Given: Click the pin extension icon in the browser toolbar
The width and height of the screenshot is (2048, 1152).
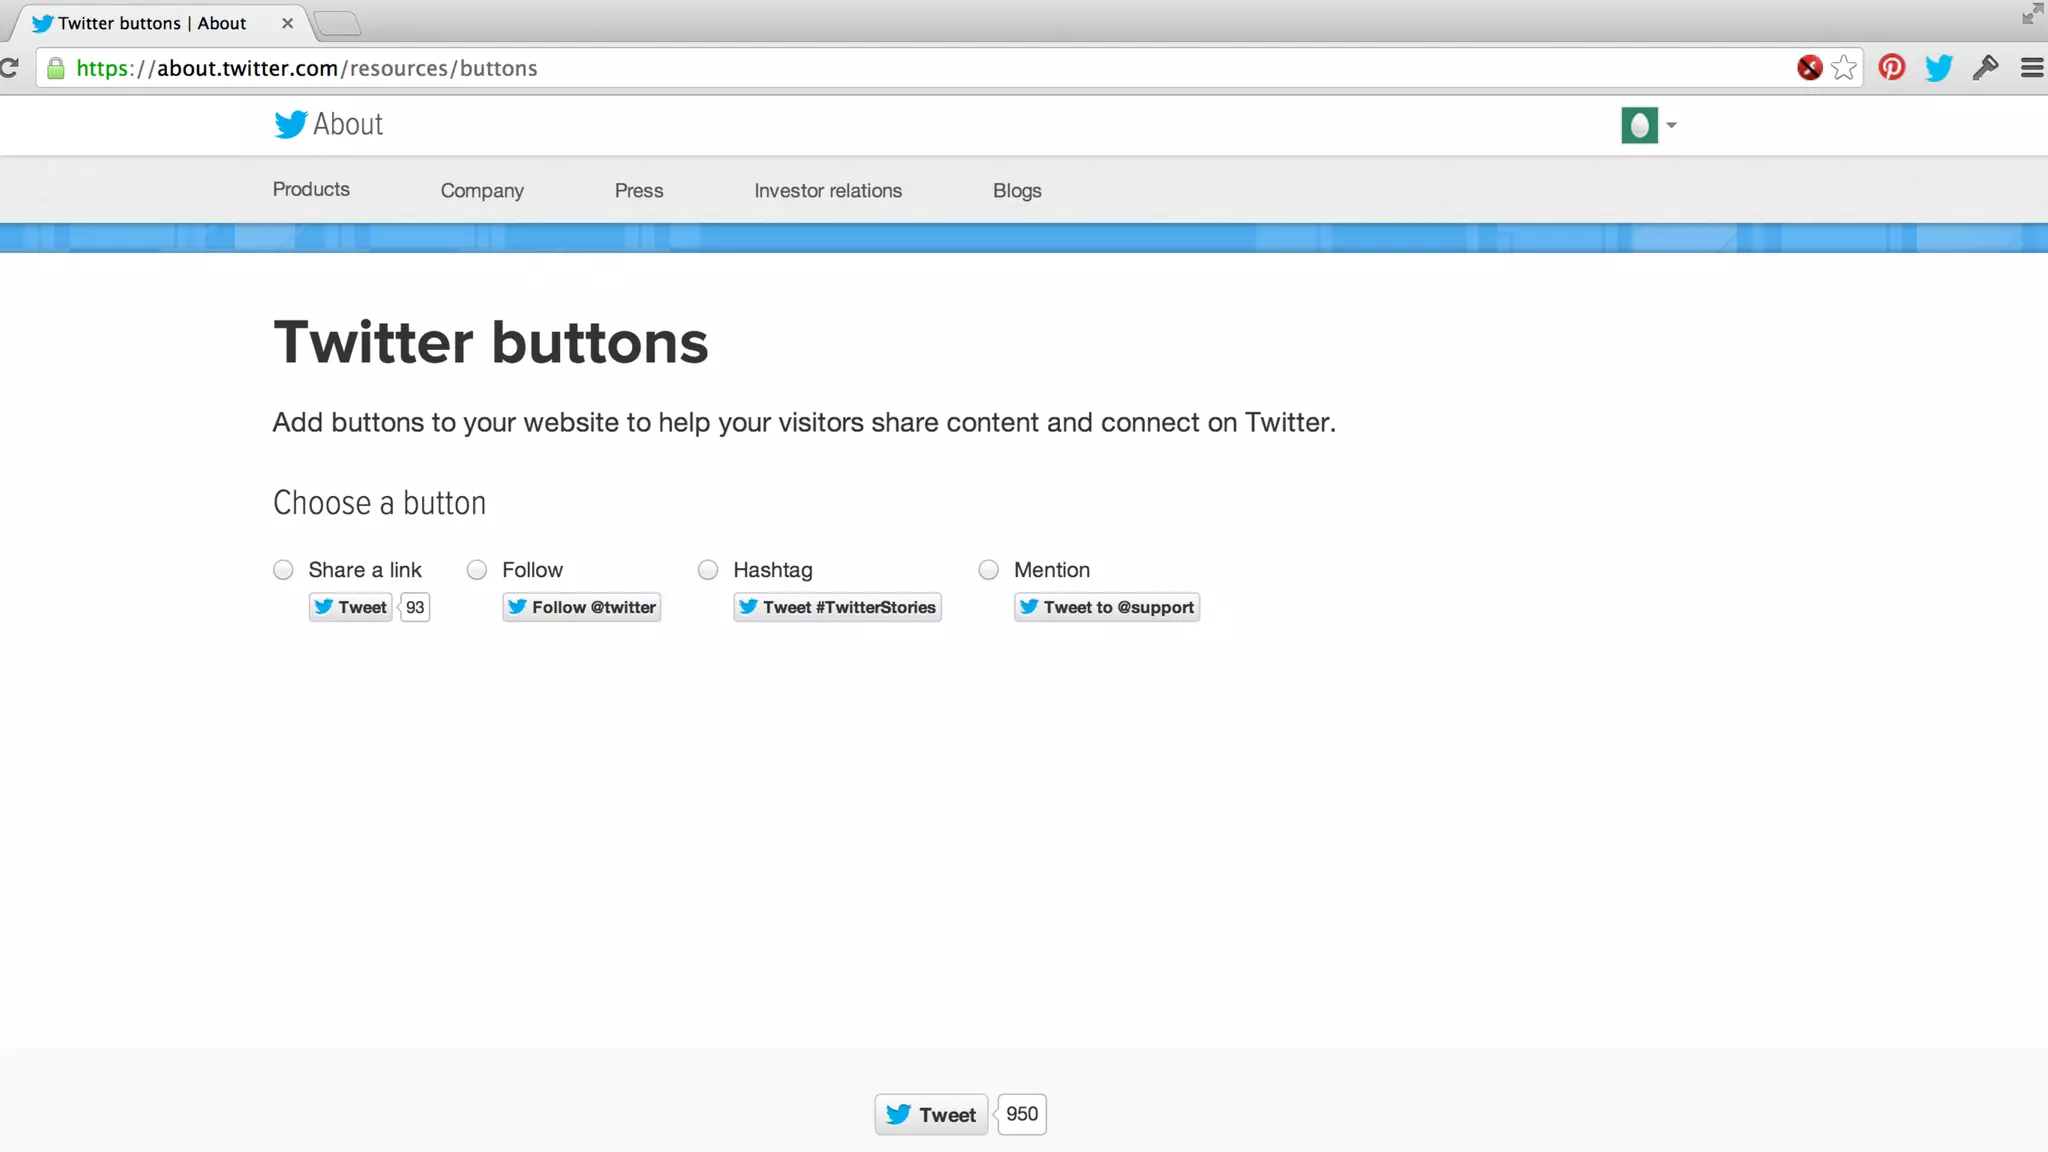Looking at the screenshot, I should click(x=1985, y=67).
